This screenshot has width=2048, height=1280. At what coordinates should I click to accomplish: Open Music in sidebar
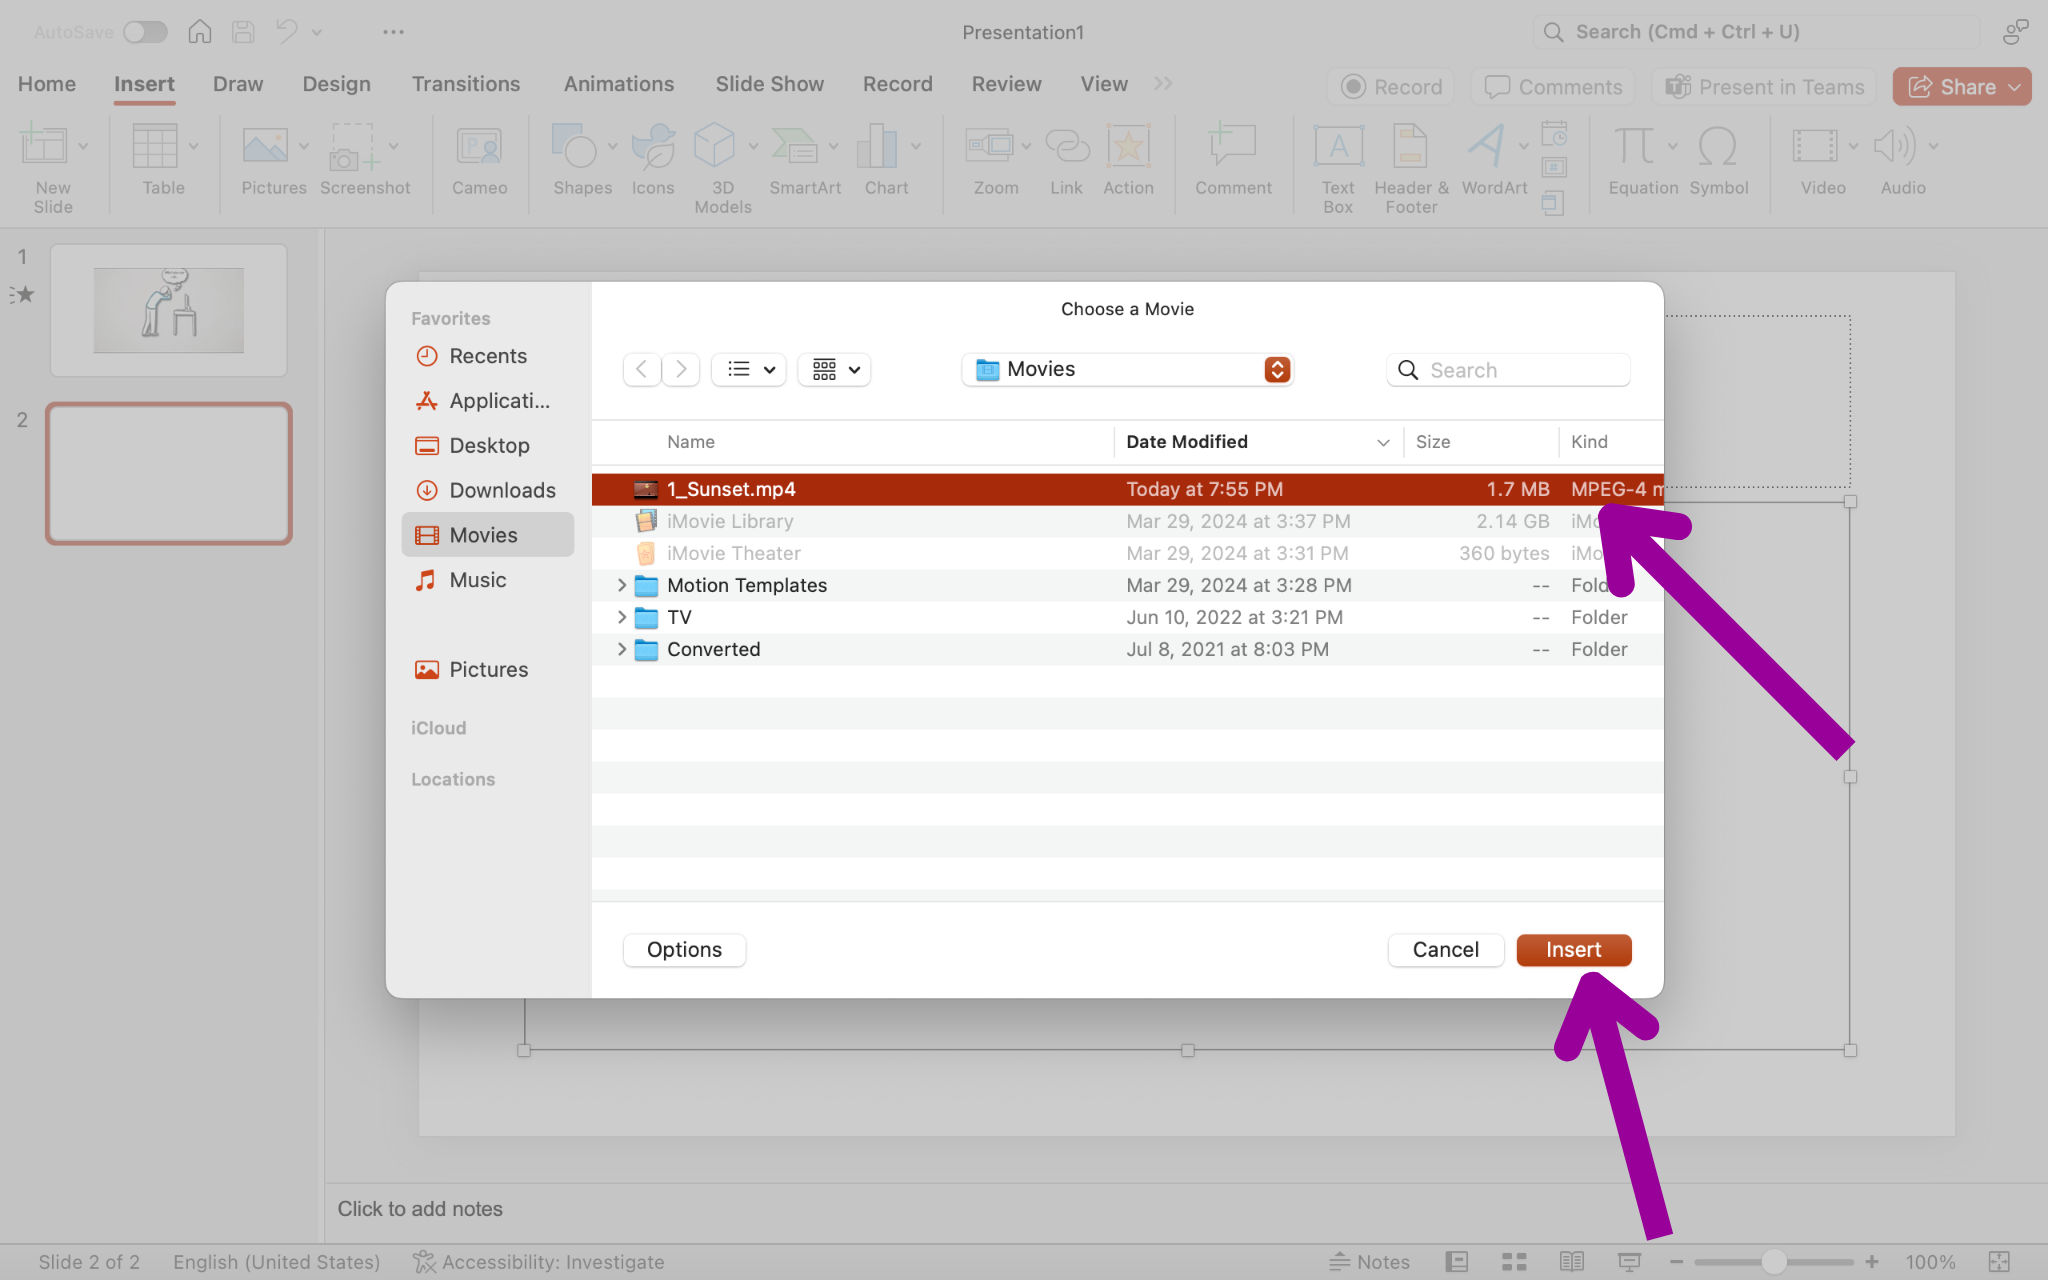tap(487, 580)
